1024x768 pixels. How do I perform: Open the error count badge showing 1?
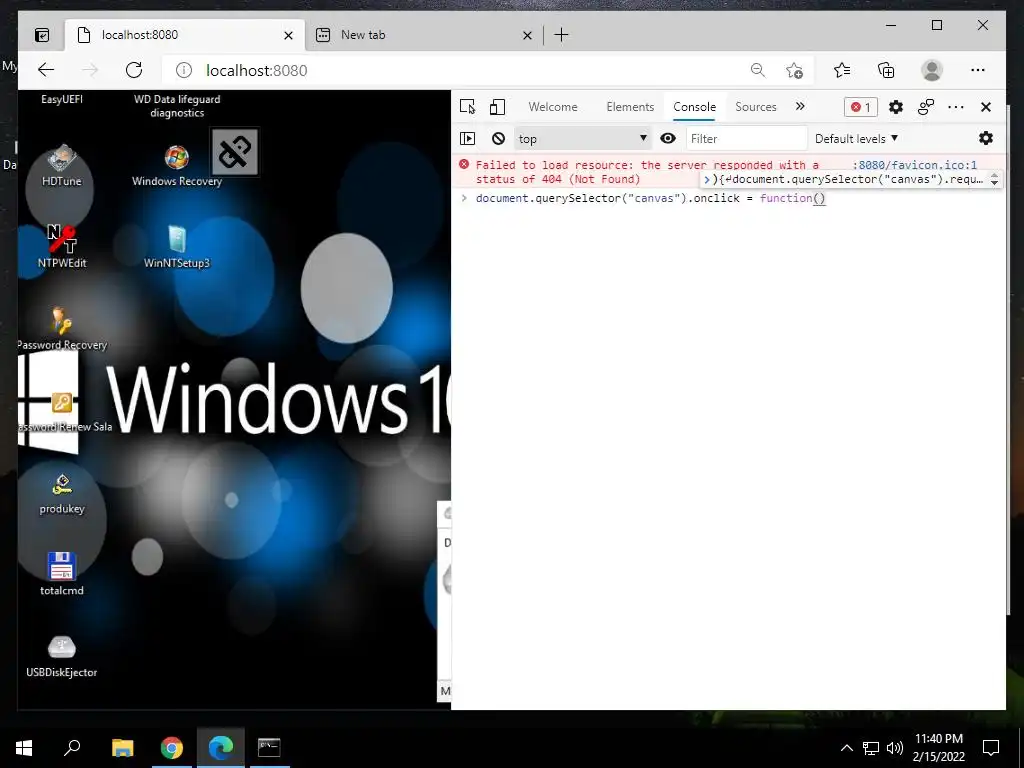point(861,107)
